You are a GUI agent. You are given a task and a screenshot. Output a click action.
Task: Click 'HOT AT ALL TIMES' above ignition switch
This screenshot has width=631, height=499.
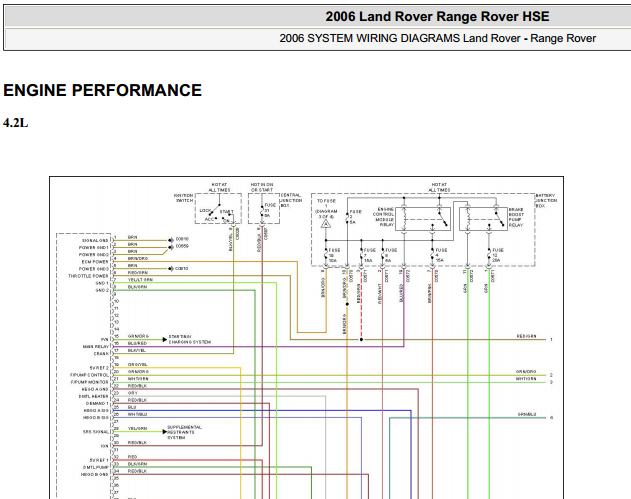click(219, 187)
